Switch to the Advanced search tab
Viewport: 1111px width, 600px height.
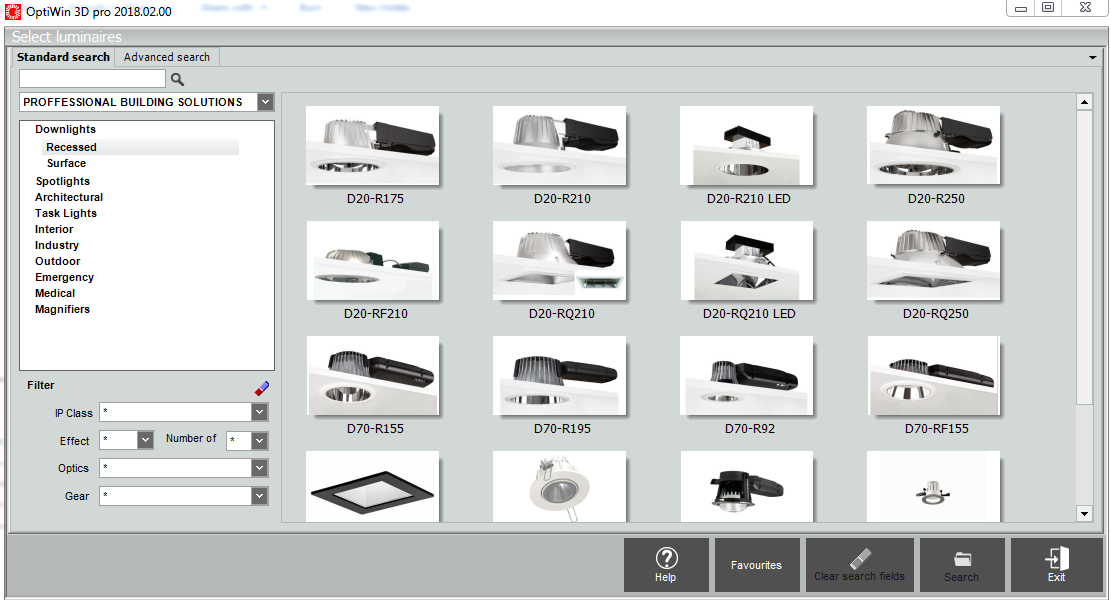(x=167, y=57)
